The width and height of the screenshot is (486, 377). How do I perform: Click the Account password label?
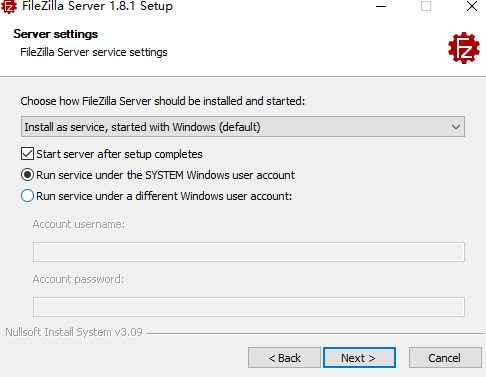[78, 279]
